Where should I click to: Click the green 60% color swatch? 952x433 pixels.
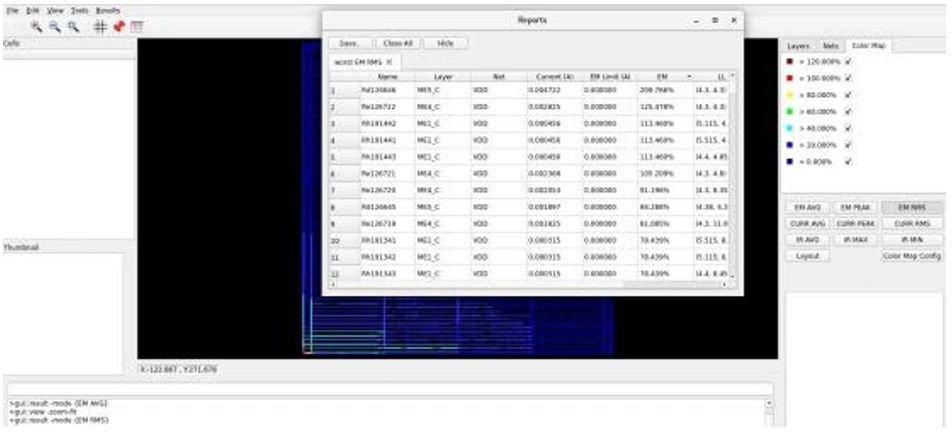790,112
